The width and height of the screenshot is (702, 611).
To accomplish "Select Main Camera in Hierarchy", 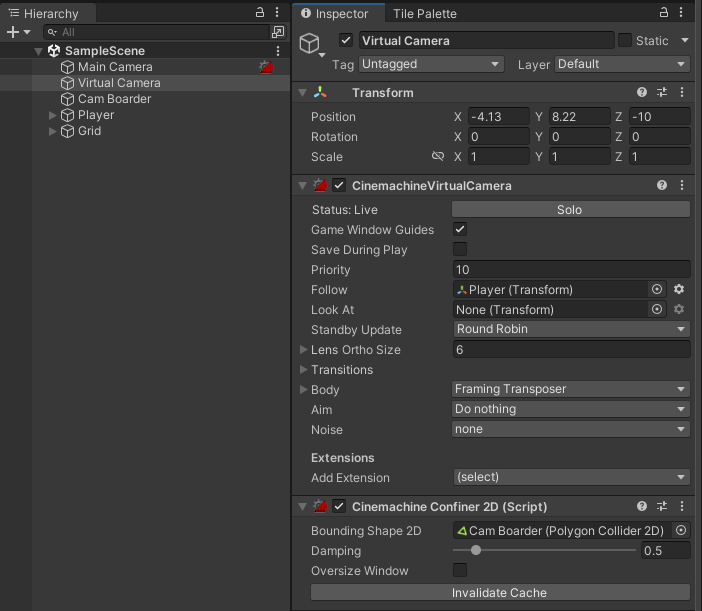I will click(x=115, y=67).
